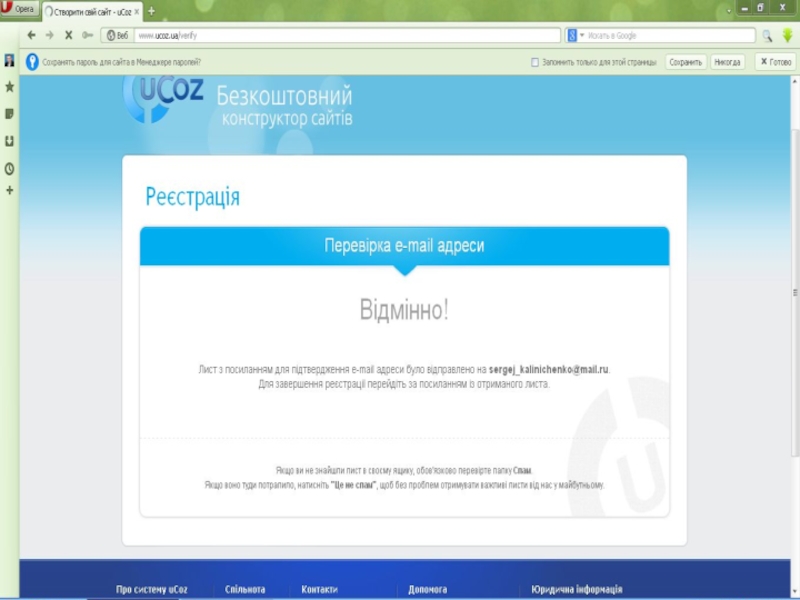The width and height of the screenshot is (800, 600).
Task: Open the history clock panel
Action: (9, 169)
